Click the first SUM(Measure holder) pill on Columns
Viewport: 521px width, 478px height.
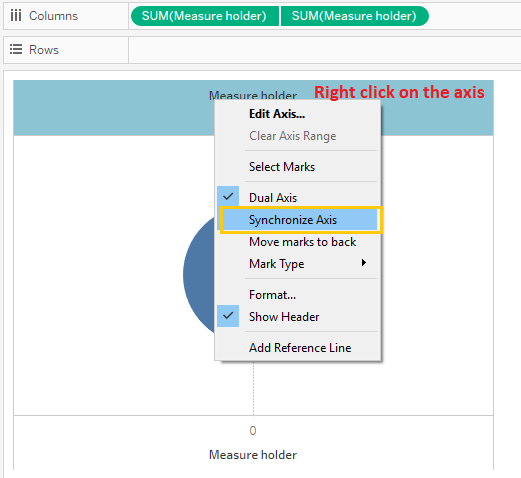[x=205, y=16]
